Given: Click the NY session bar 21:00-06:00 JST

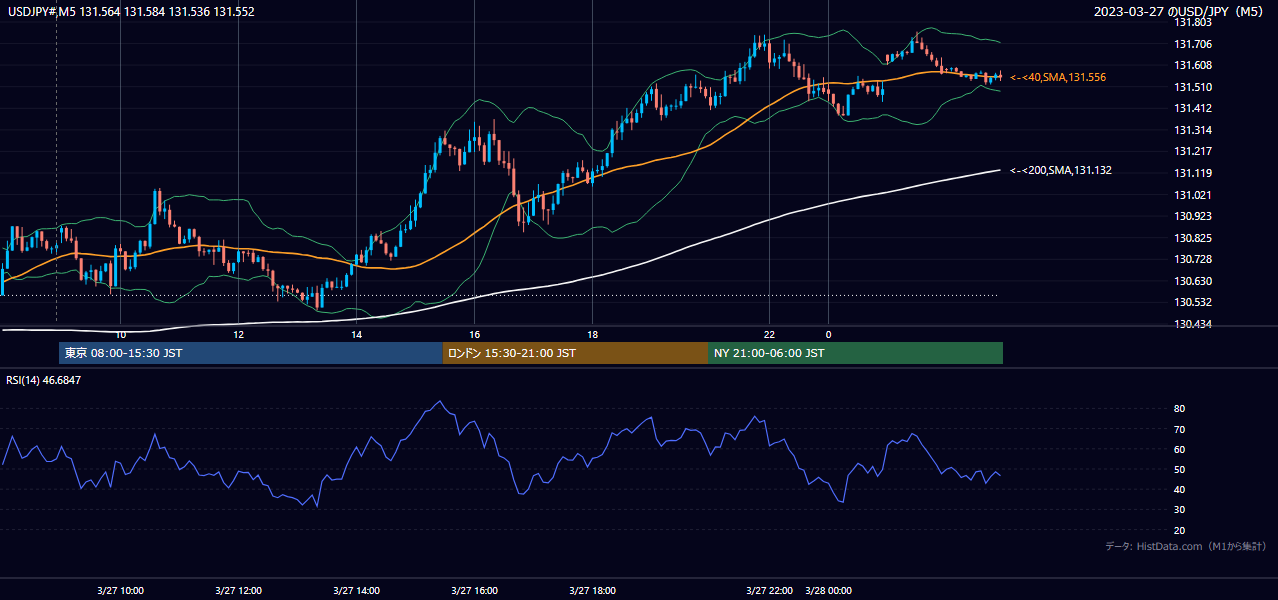Looking at the screenshot, I should pyautogui.click(x=855, y=353).
